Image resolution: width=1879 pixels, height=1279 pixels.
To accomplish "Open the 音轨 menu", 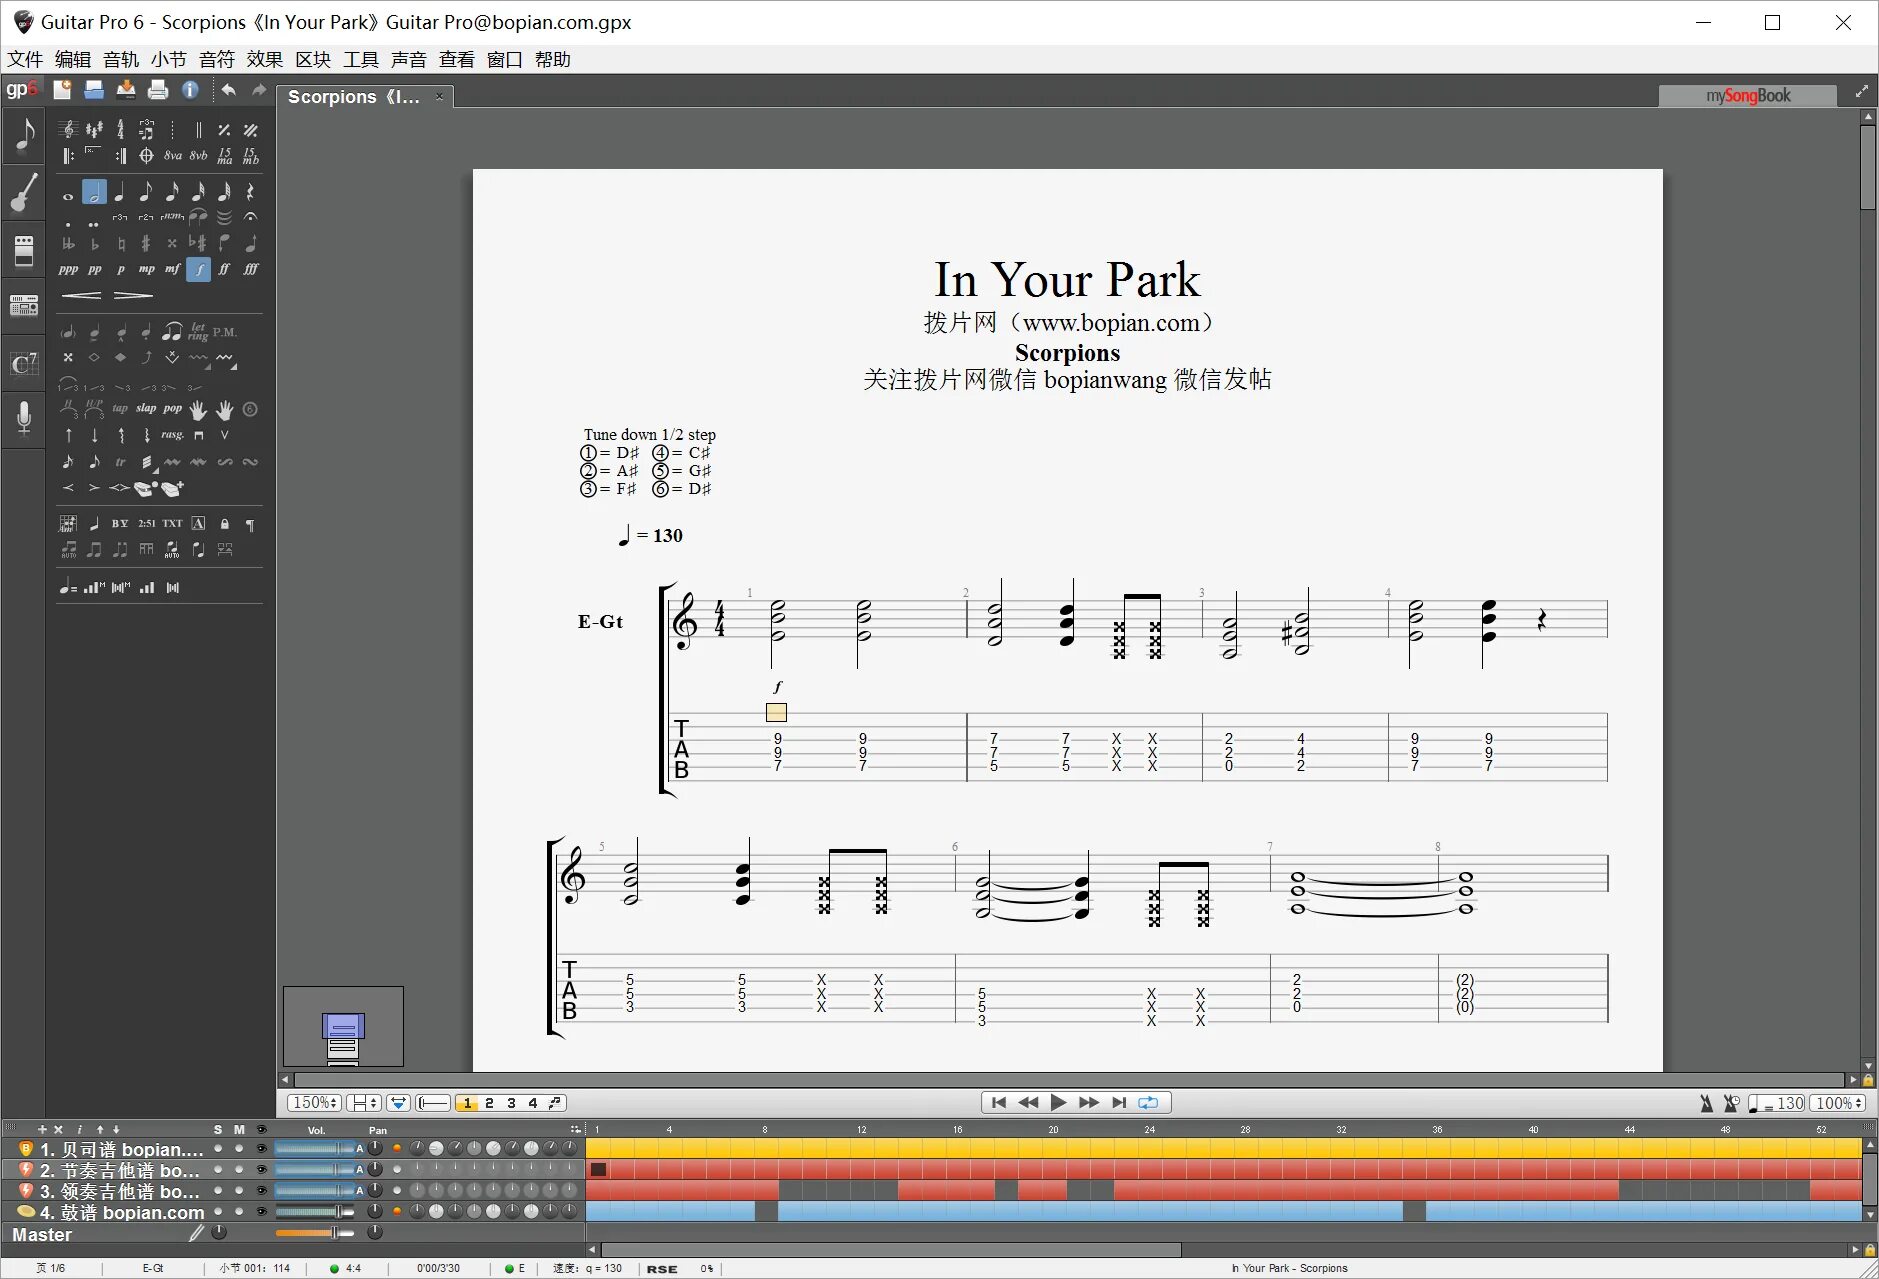I will click(121, 60).
